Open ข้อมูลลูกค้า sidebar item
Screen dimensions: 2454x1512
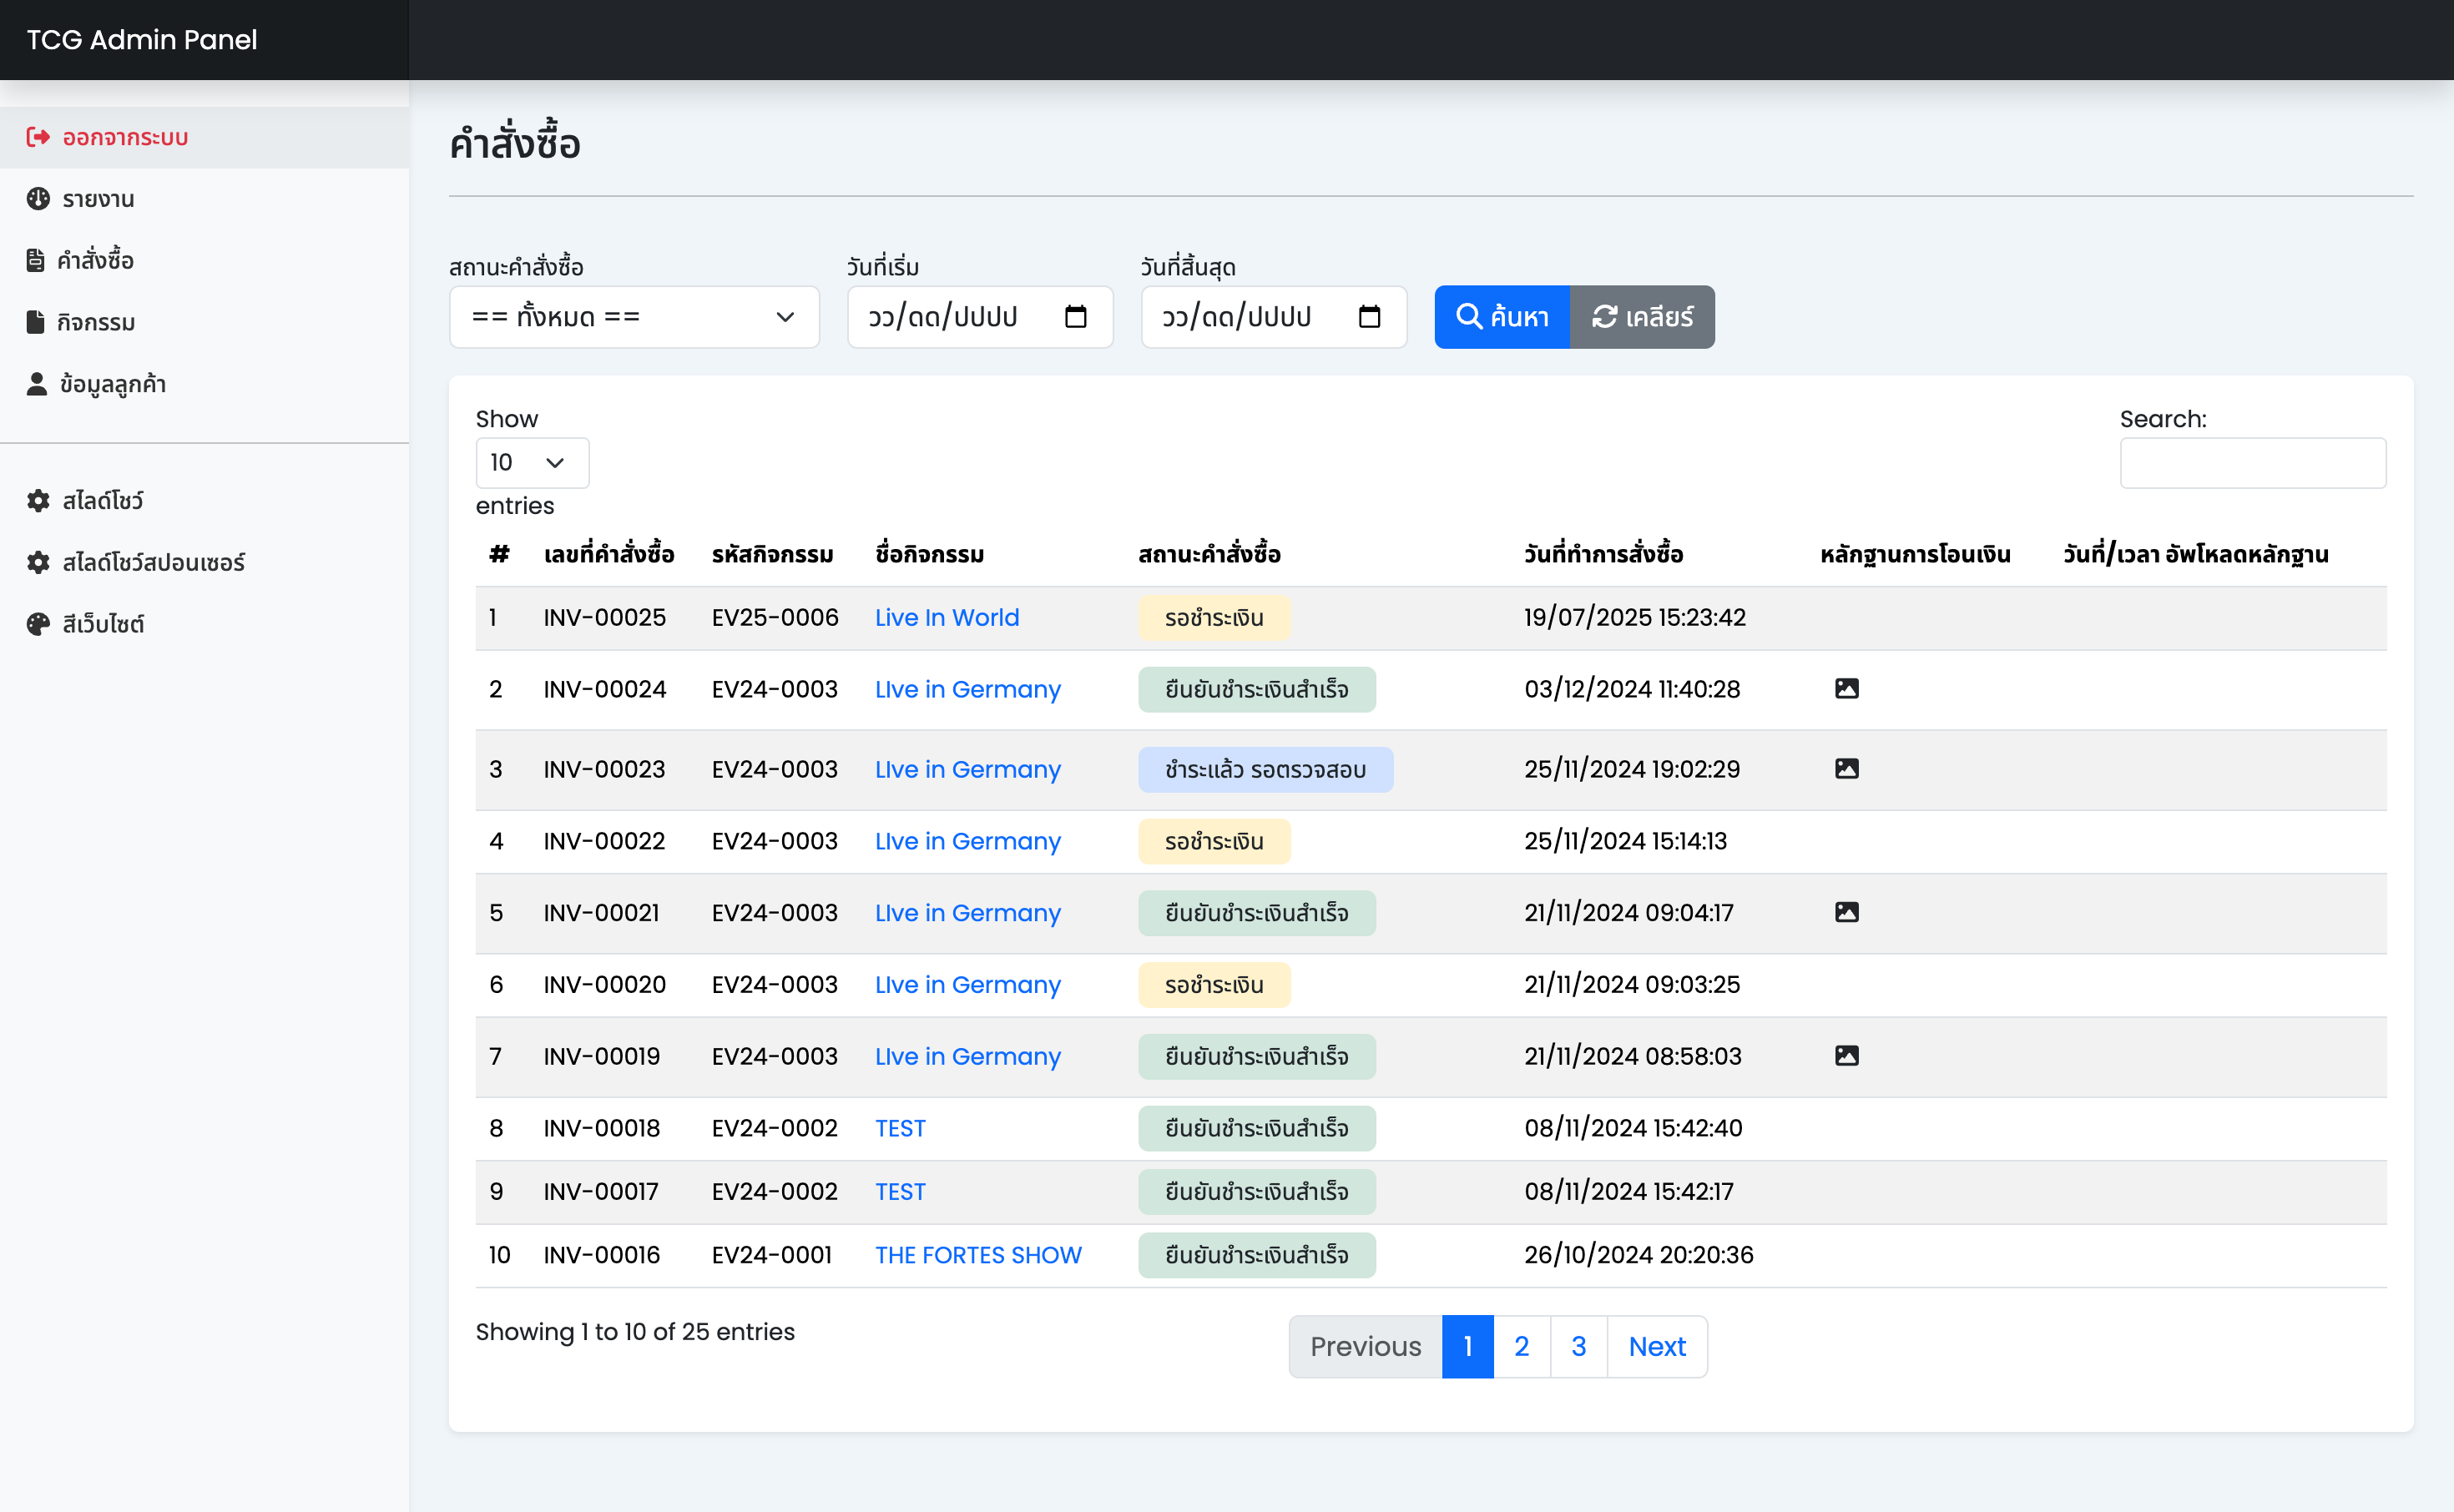(112, 384)
